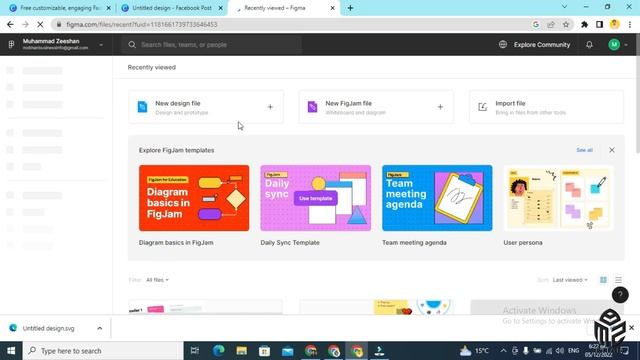Click the Daily Sync Template title
Image resolution: width=640 pixels, height=360 pixels.
(290, 242)
